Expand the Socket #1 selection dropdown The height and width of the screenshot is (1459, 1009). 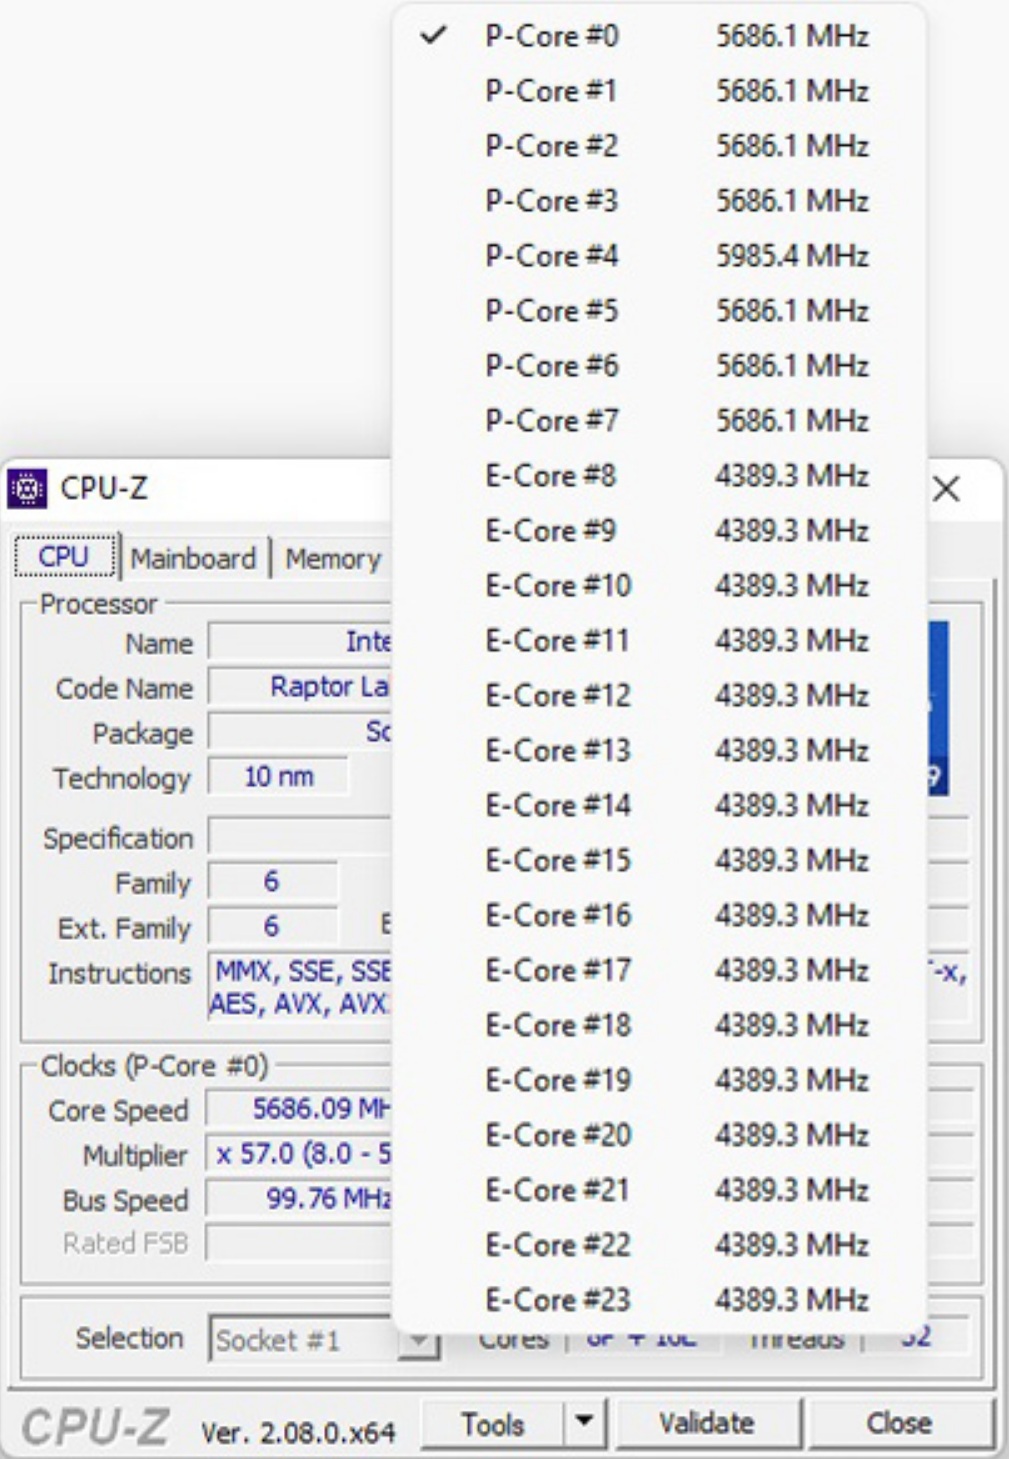pyautogui.click(x=420, y=1340)
